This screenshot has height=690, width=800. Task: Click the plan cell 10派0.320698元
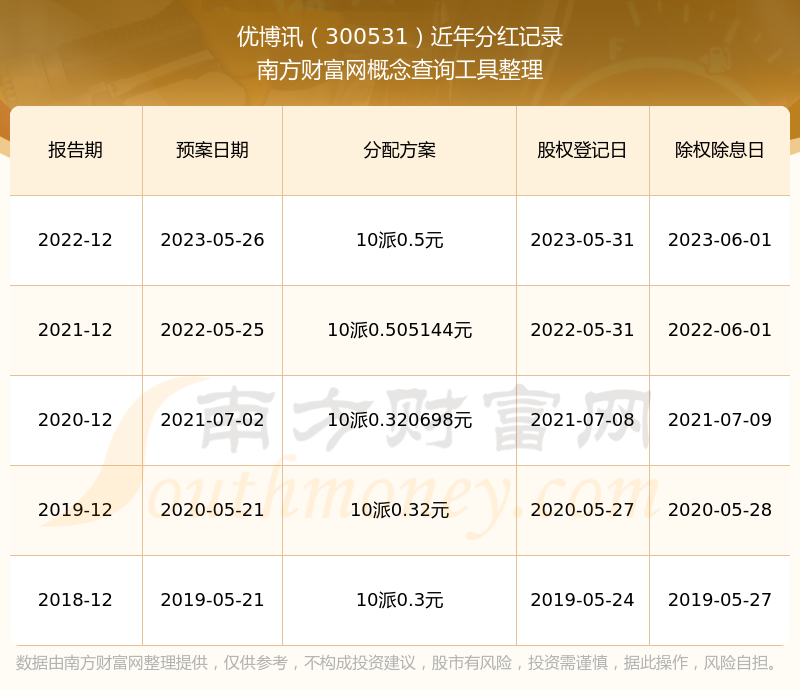pyautogui.click(x=399, y=420)
